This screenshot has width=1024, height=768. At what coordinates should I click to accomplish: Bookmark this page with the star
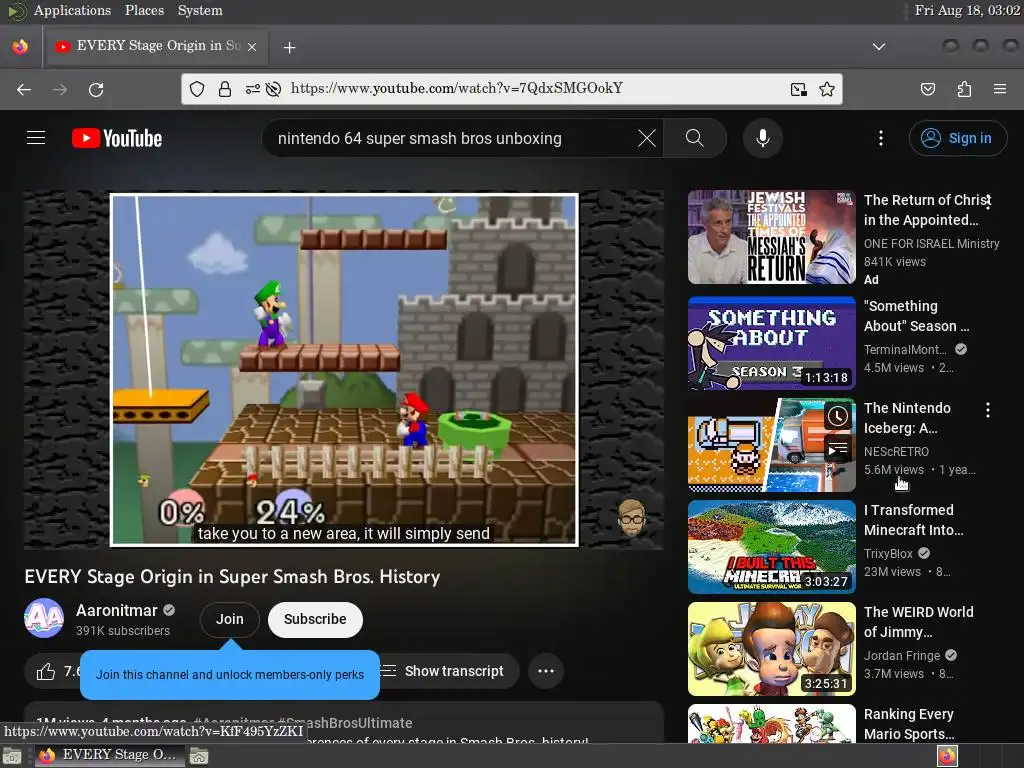(x=827, y=89)
